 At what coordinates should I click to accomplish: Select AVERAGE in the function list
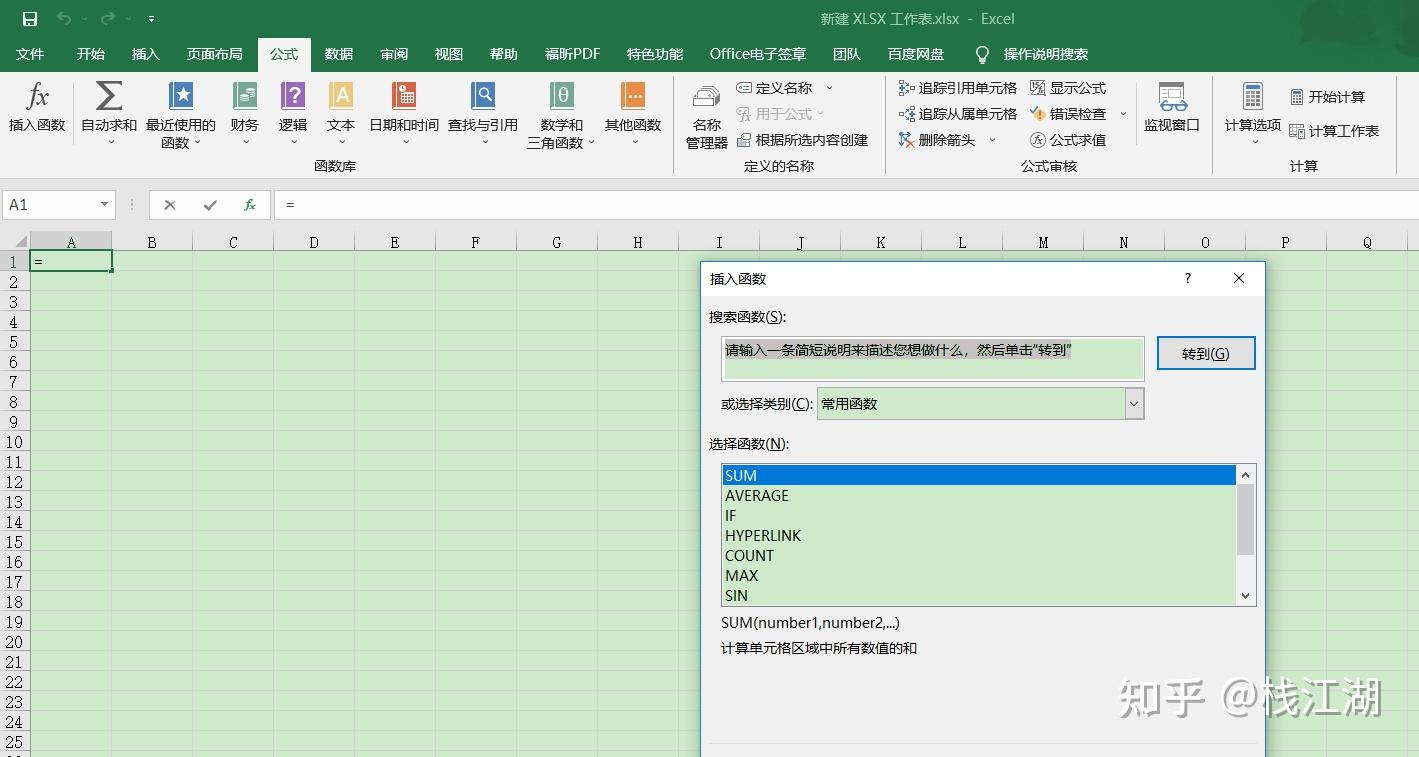pos(979,496)
